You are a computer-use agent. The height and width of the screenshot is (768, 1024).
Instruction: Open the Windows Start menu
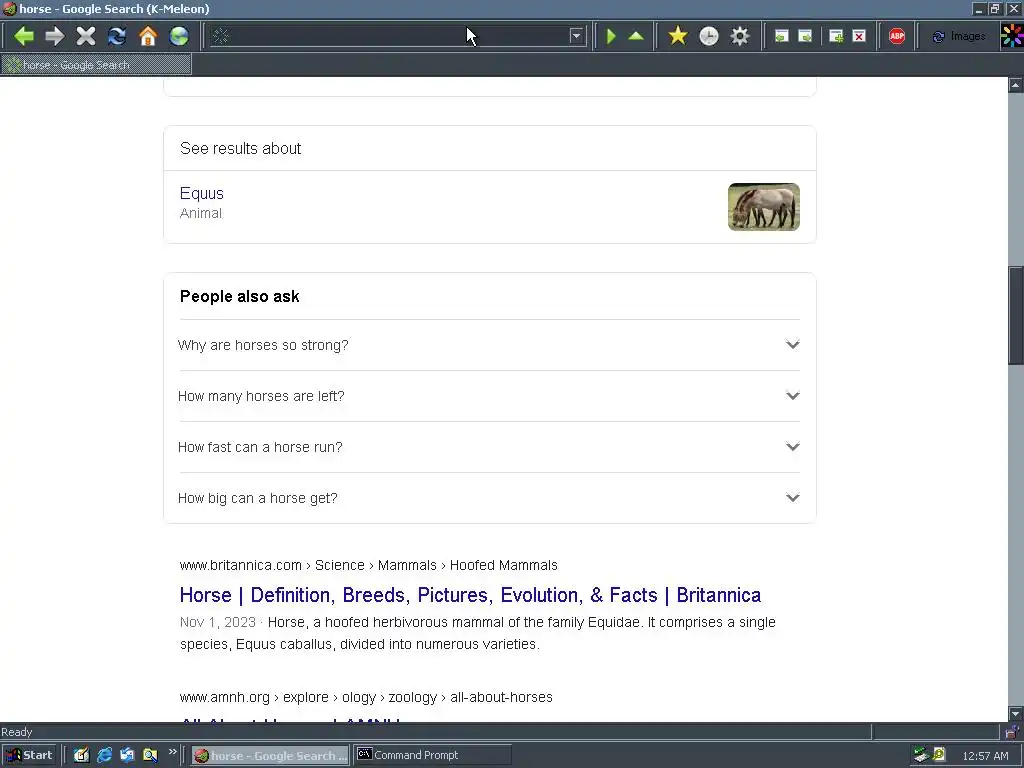[30, 755]
